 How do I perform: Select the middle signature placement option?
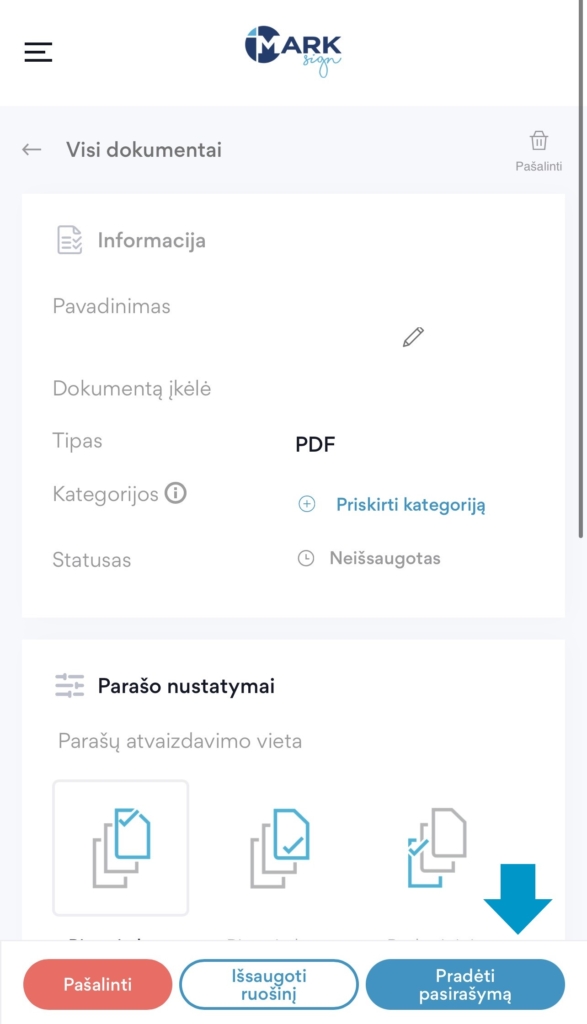pyautogui.click(x=280, y=848)
